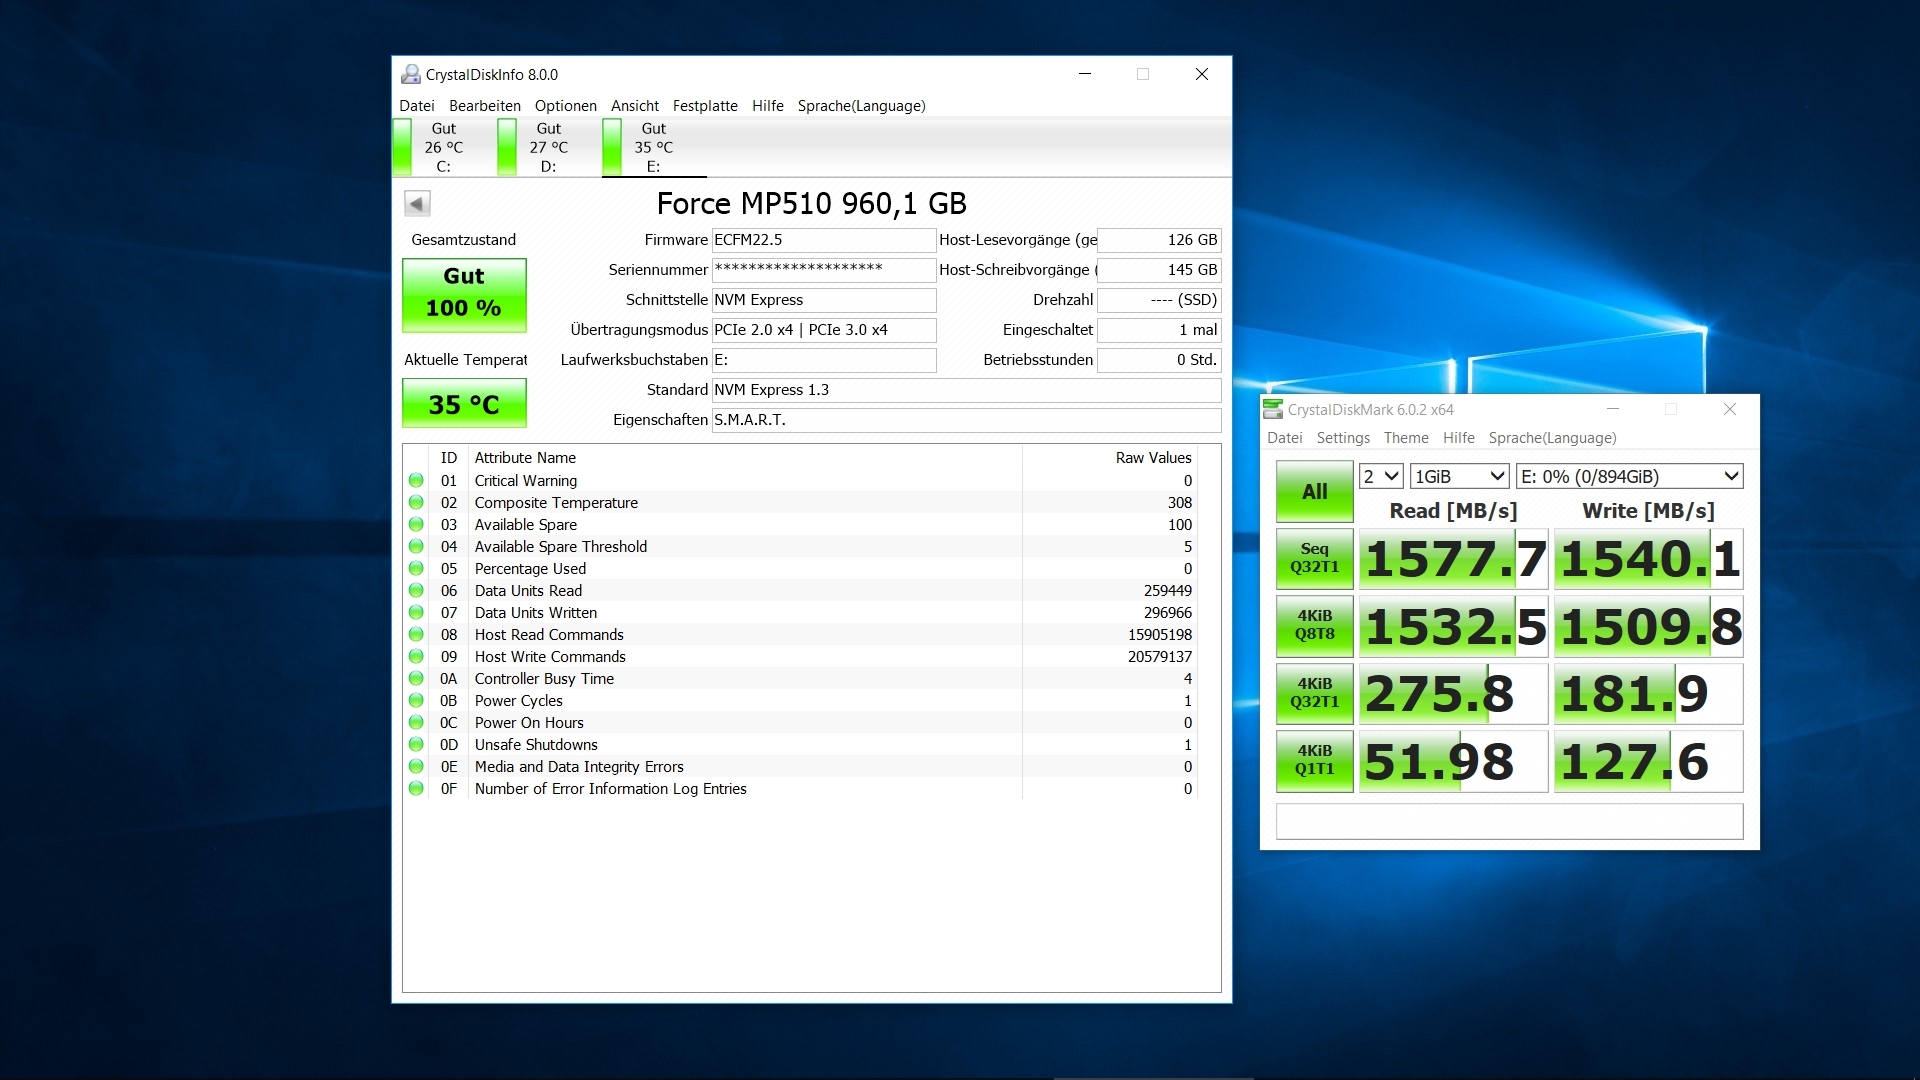Click the Data Units Read status dot
Viewport: 1920px width, 1080px height.
point(416,591)
